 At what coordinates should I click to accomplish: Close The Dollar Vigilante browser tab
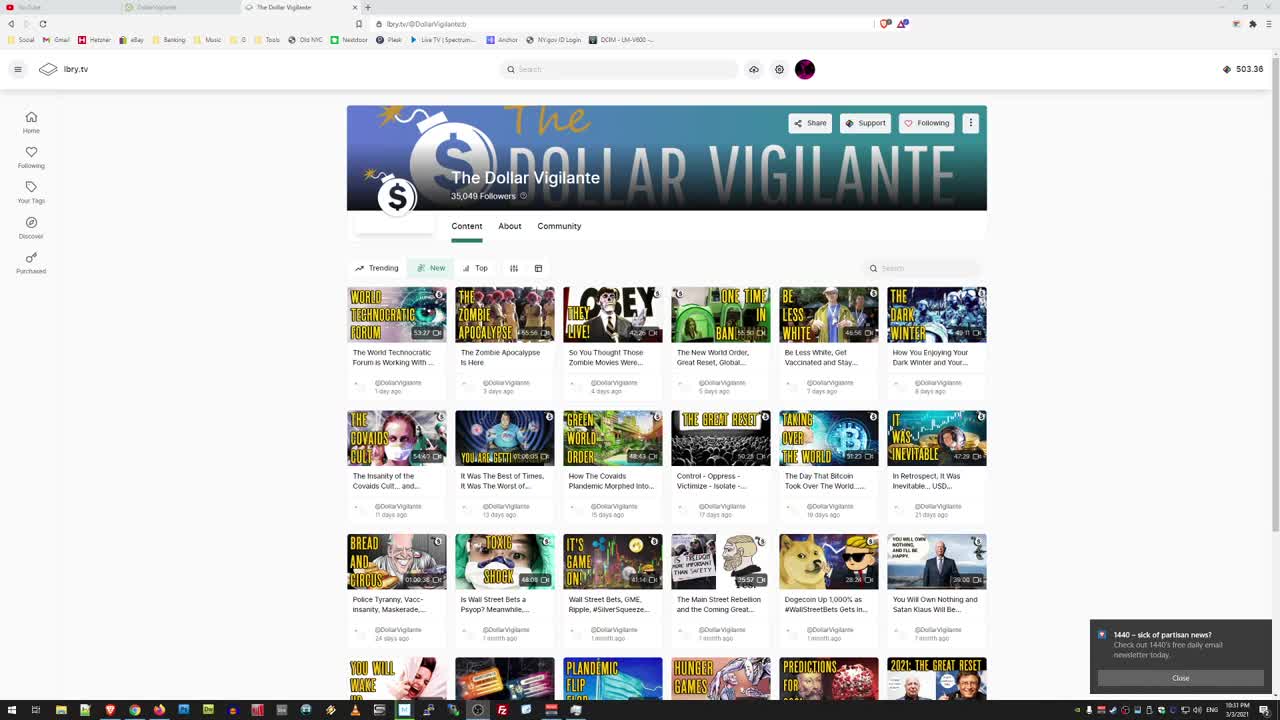point(355,7)
